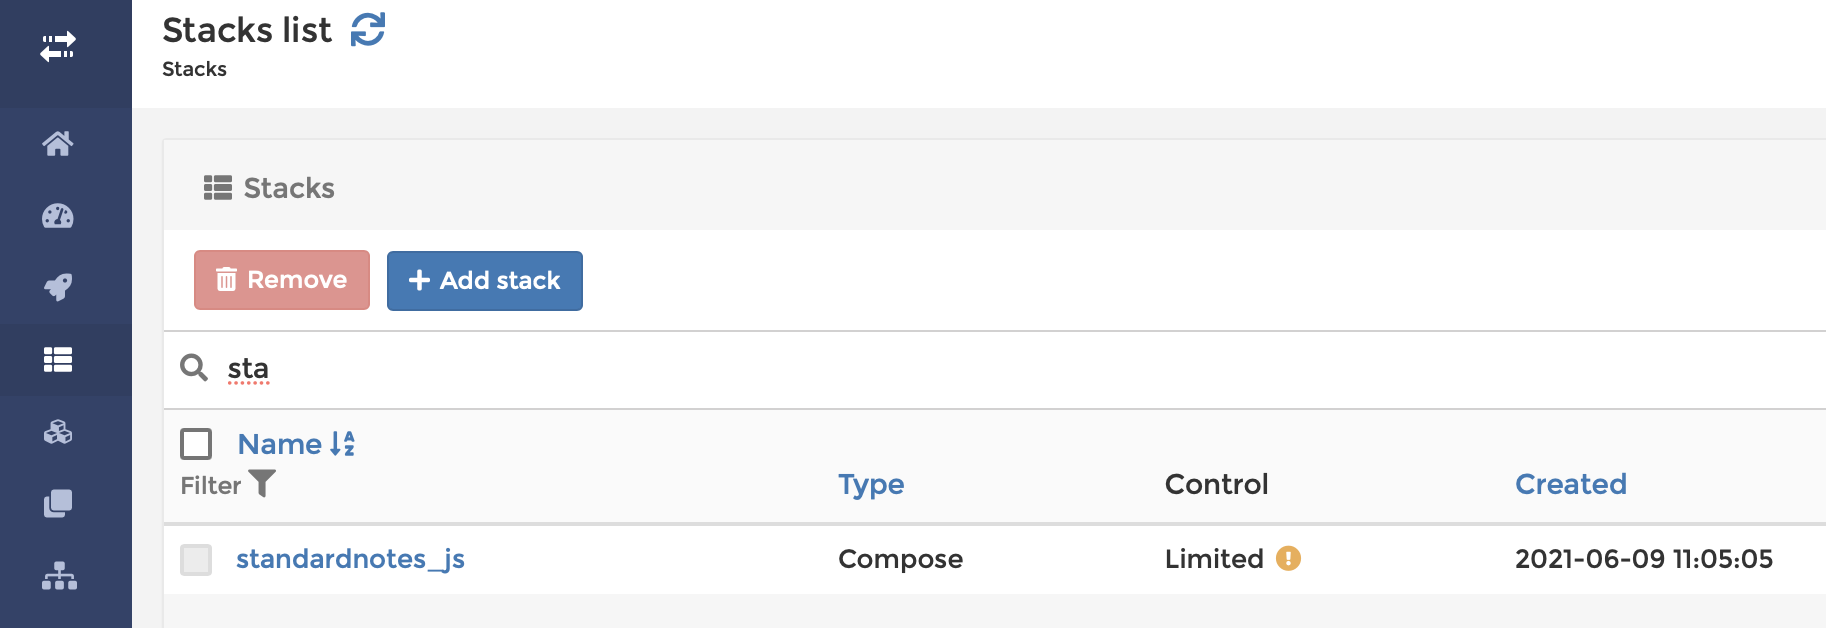Open the Filter funnel next to Name
This screenshot has height=628, width=1826.
261,485
